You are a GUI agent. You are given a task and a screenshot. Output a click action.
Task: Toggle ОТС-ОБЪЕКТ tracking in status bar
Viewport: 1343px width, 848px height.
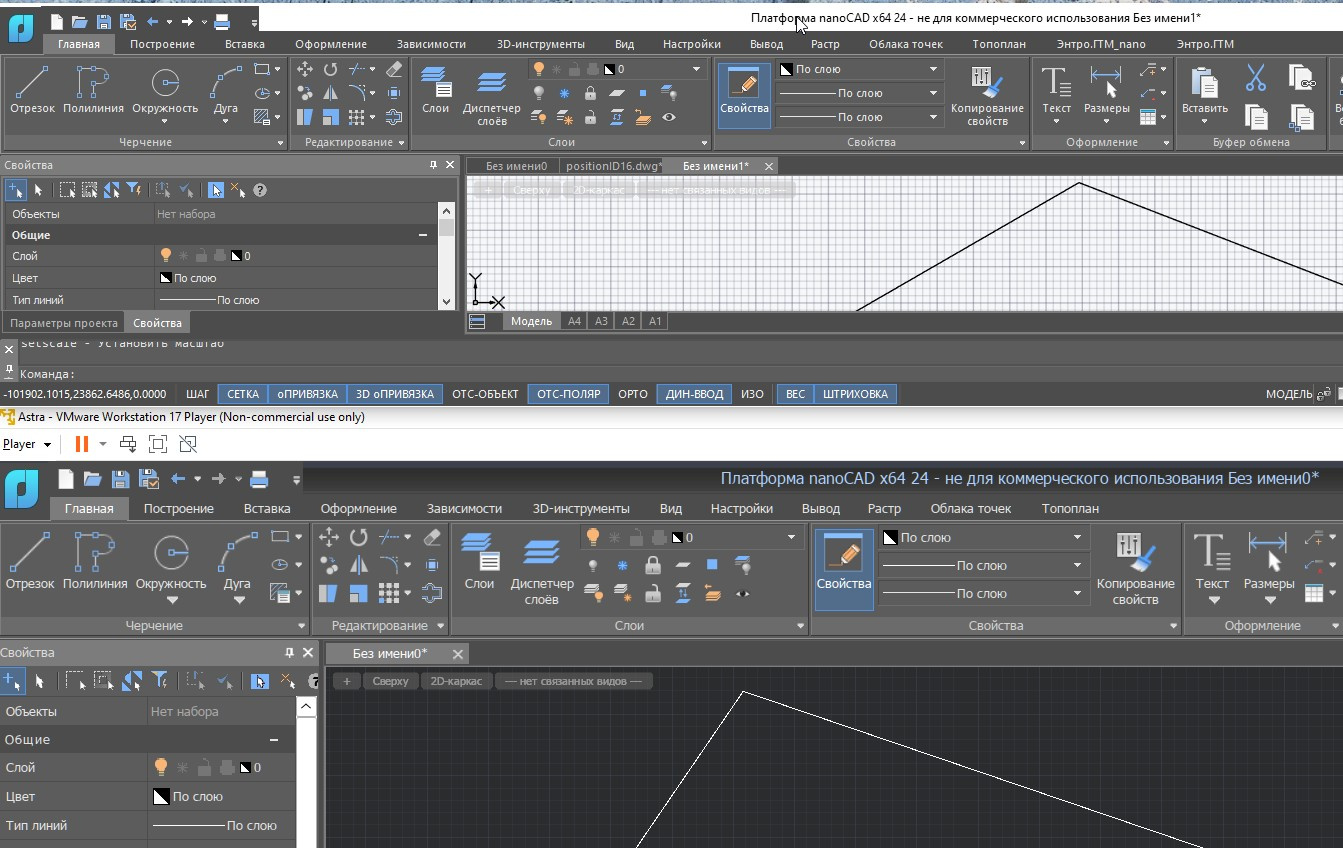click(485, 394)
